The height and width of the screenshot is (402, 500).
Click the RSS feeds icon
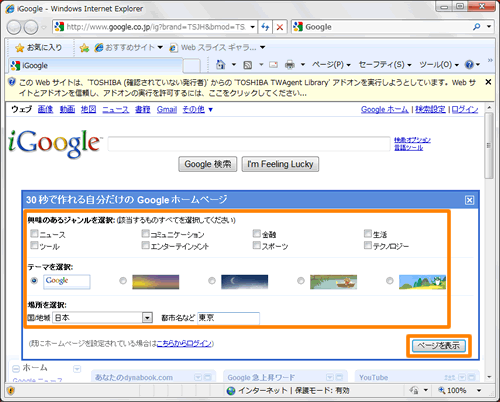point(248,65)
